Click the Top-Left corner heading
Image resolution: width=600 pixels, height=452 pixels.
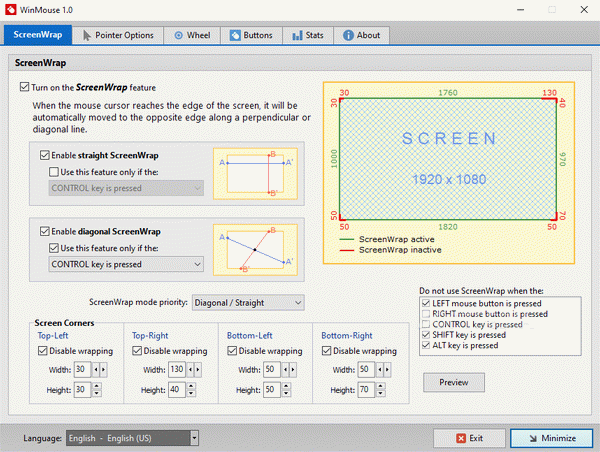[x=53, y=336]
